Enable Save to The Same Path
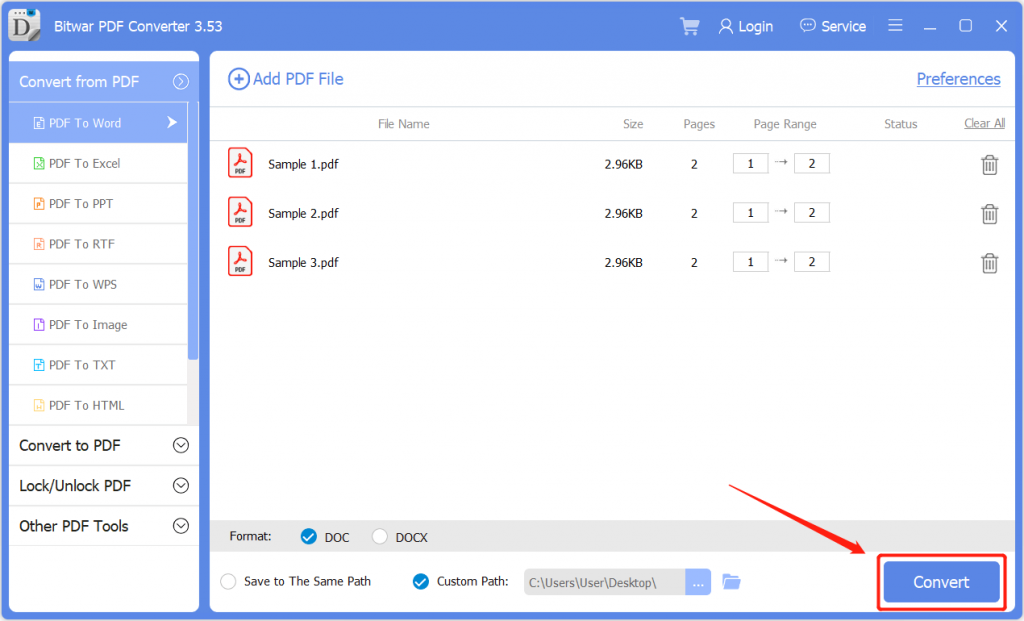Image resolution: width=1024 pixels, height=621 pixels. 230,581
